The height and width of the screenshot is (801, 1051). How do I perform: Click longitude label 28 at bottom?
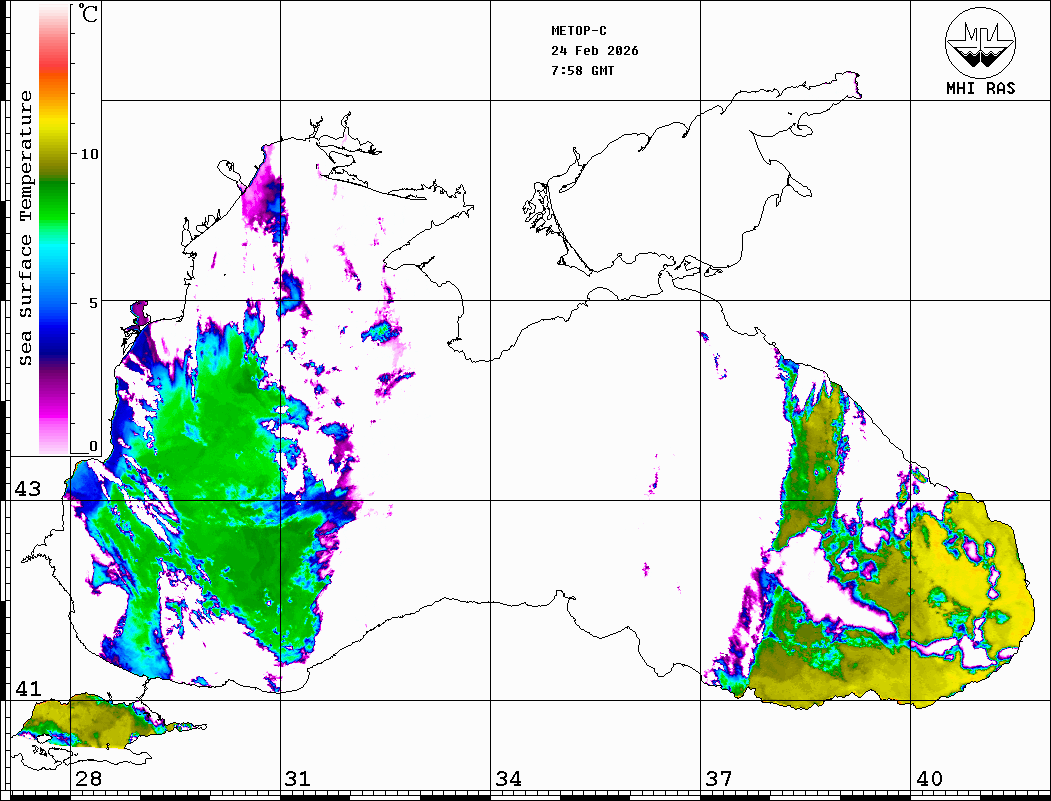88,779
